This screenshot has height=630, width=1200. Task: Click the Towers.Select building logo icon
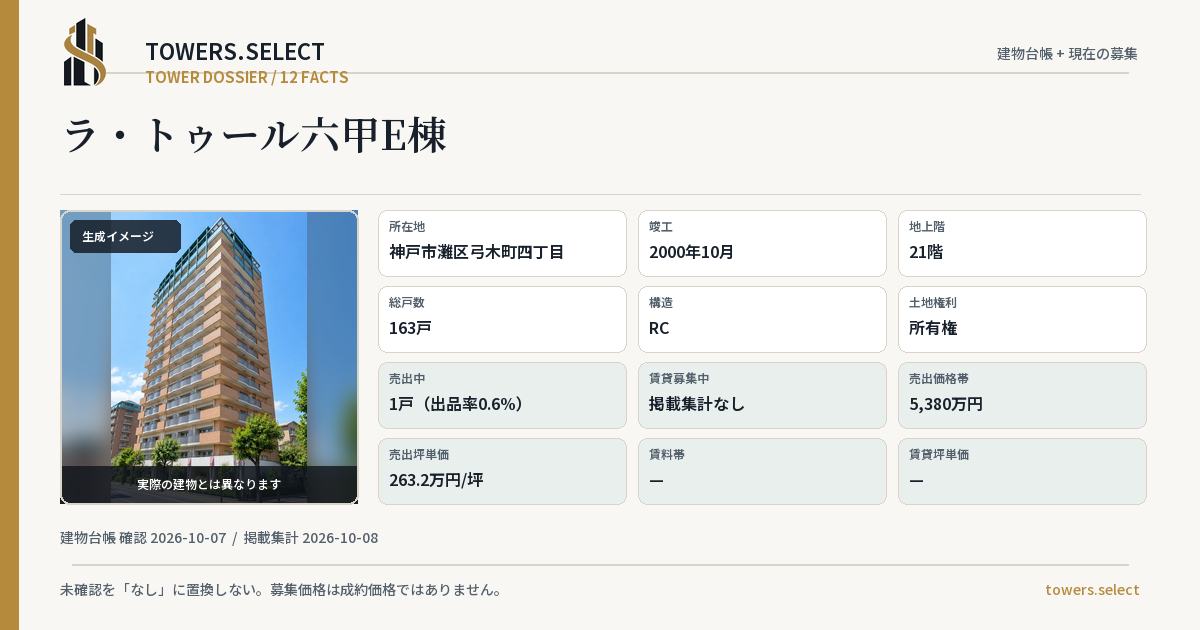tap(85, 52)
